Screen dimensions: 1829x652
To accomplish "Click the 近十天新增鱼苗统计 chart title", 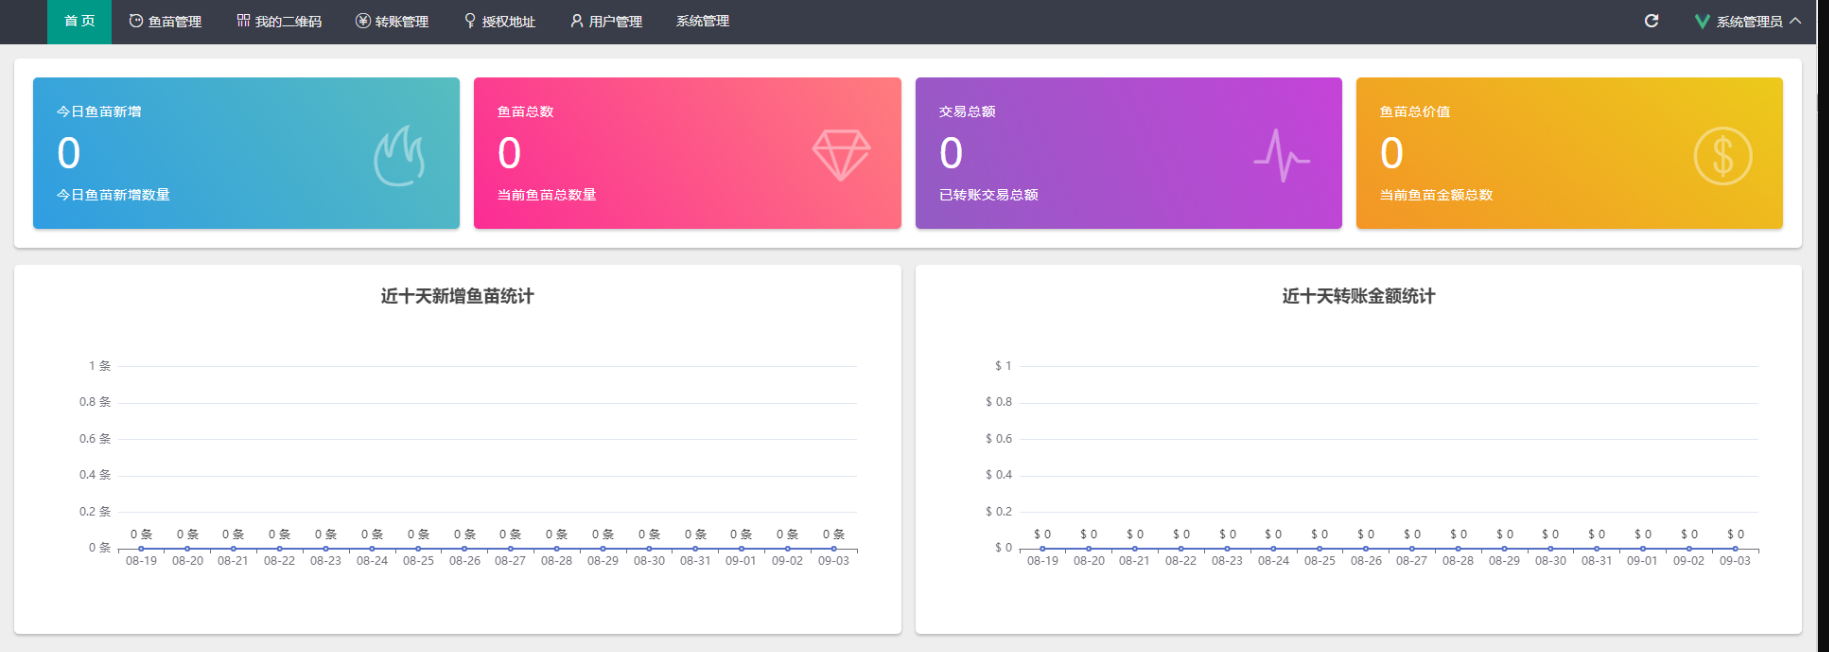I will pos(457,296).
